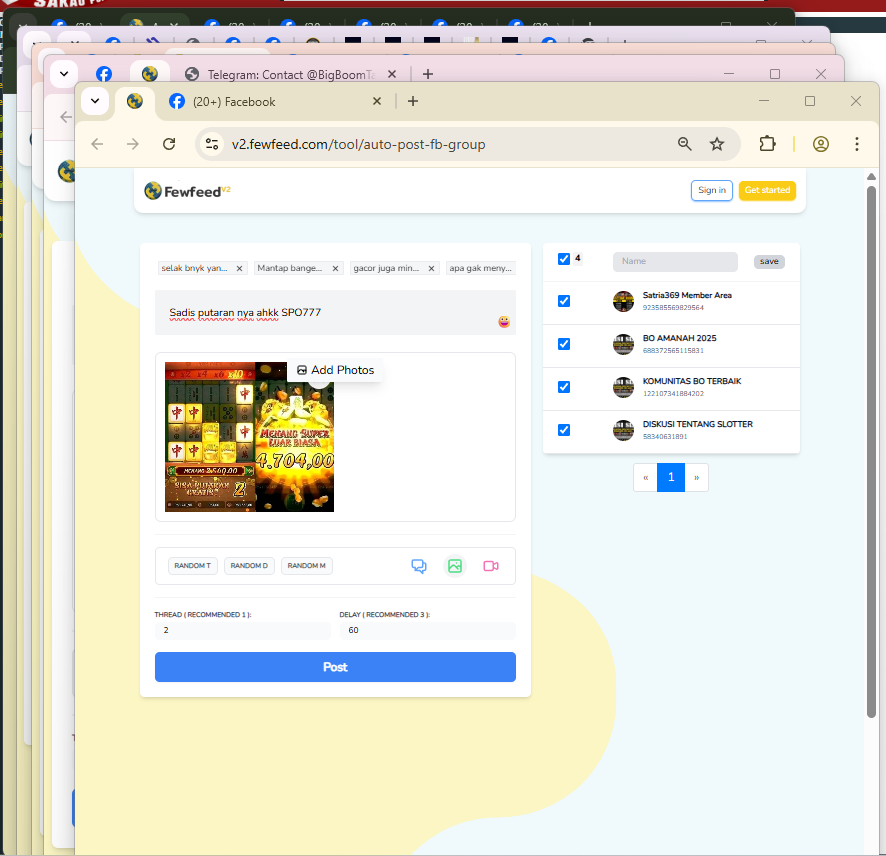Select page 1 in pagination
886x856 pixels.
point(671,477)
